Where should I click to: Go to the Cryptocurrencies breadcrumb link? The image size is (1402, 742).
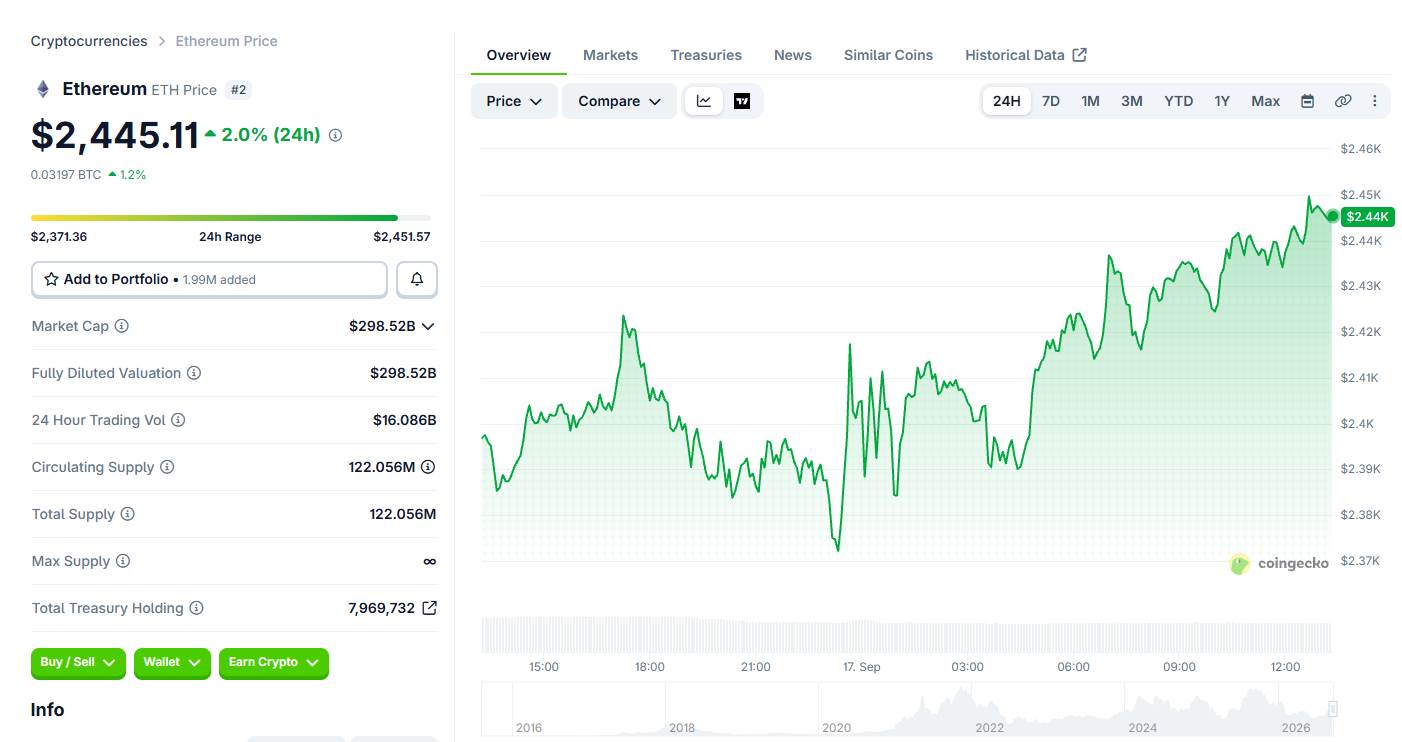click(89, 41)
